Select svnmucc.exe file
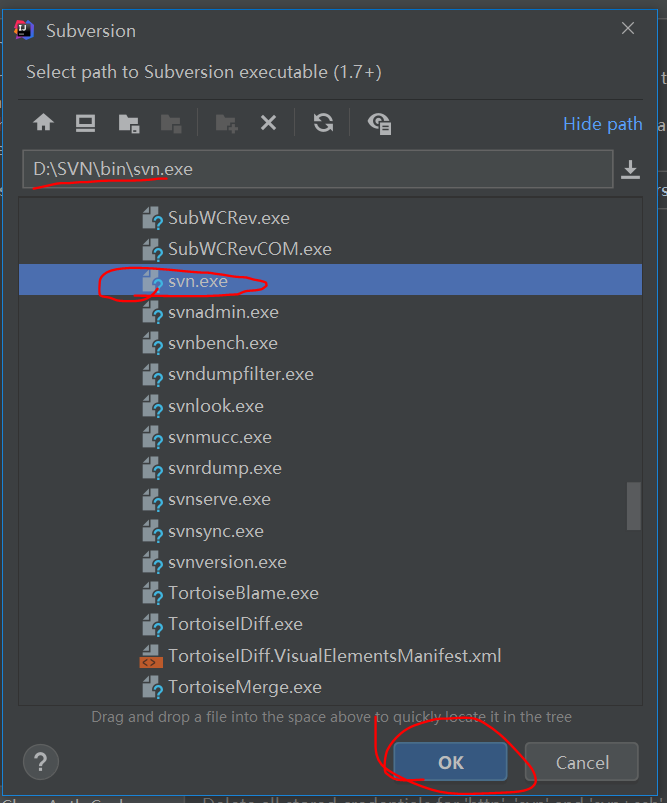667x803 pixels. point(330,437)
